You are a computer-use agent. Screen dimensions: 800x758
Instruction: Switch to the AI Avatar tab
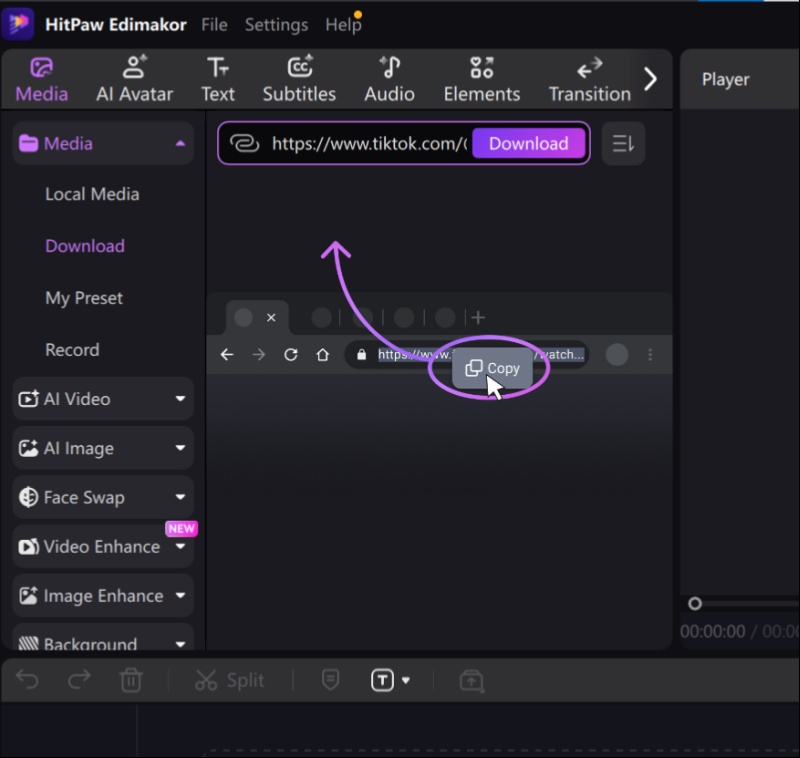click(x=135, y=80)
